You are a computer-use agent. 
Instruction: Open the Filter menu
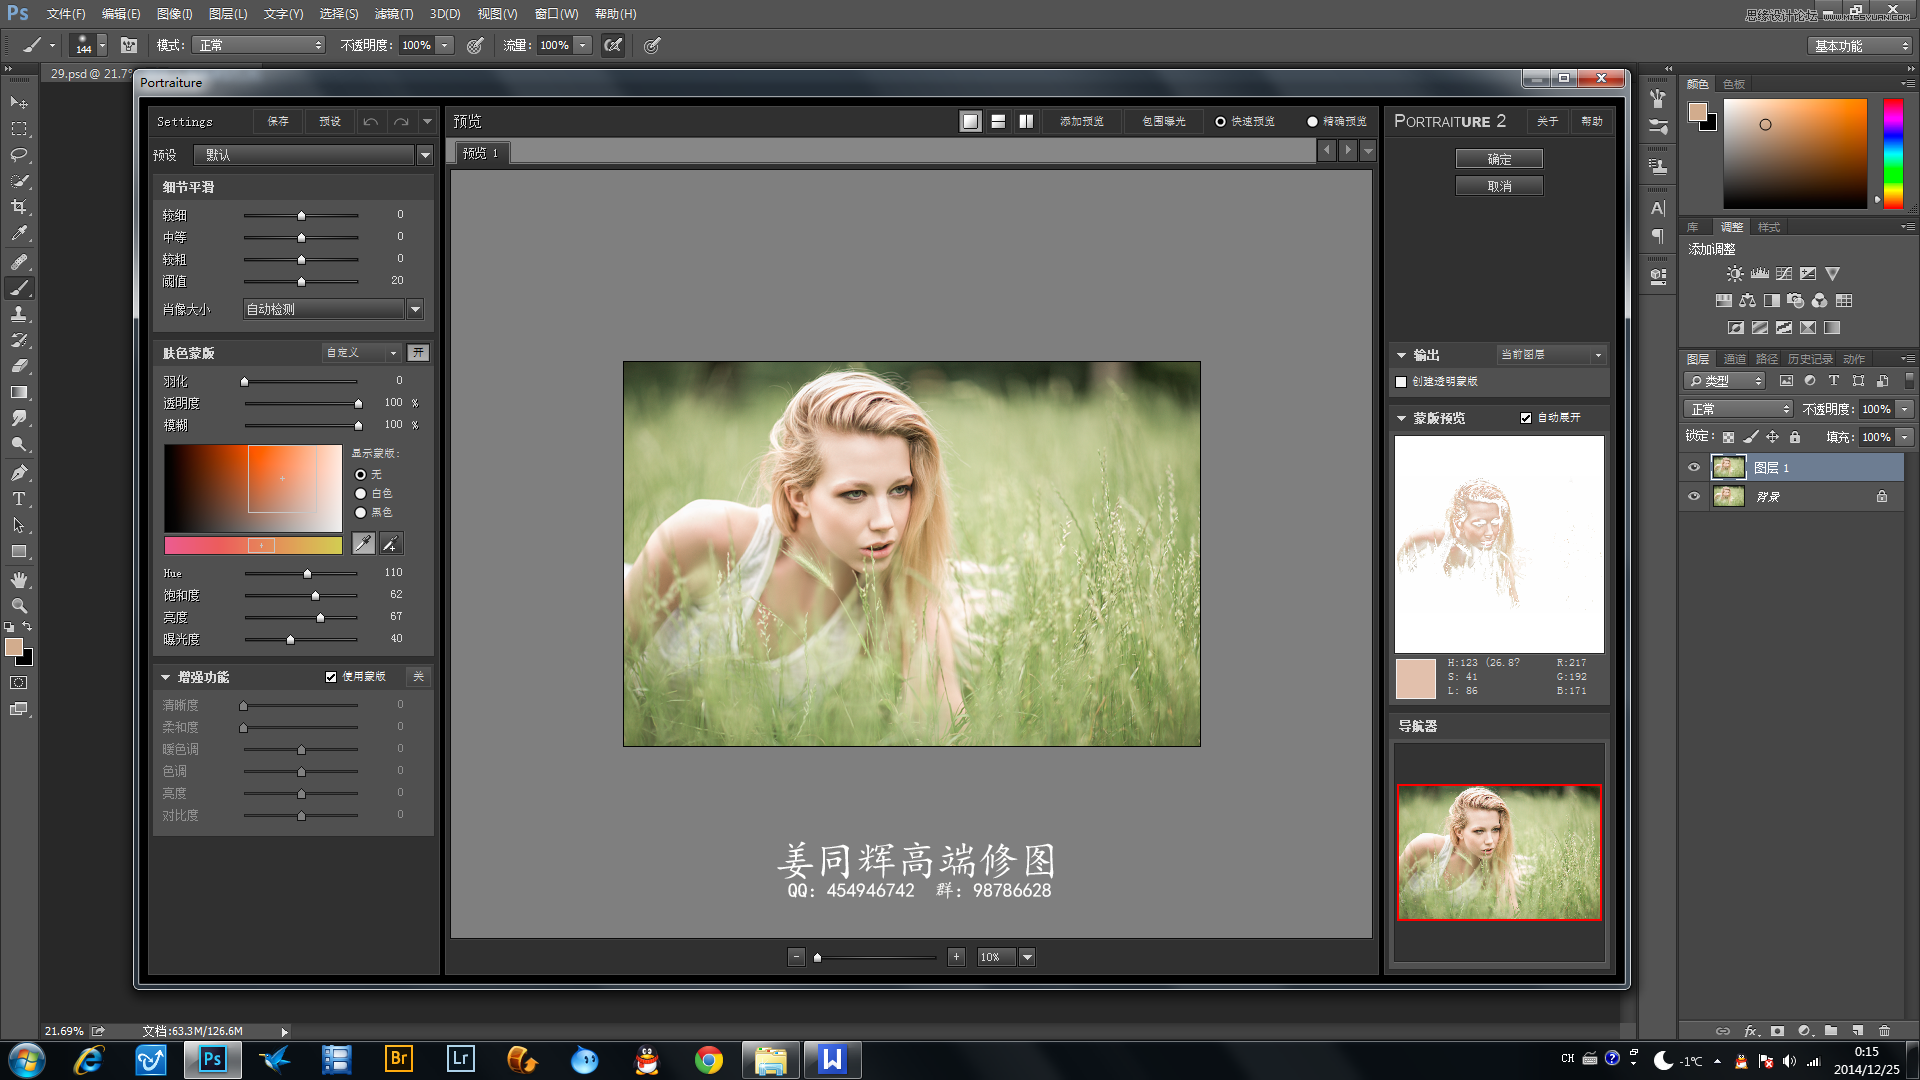pos(393,14)
